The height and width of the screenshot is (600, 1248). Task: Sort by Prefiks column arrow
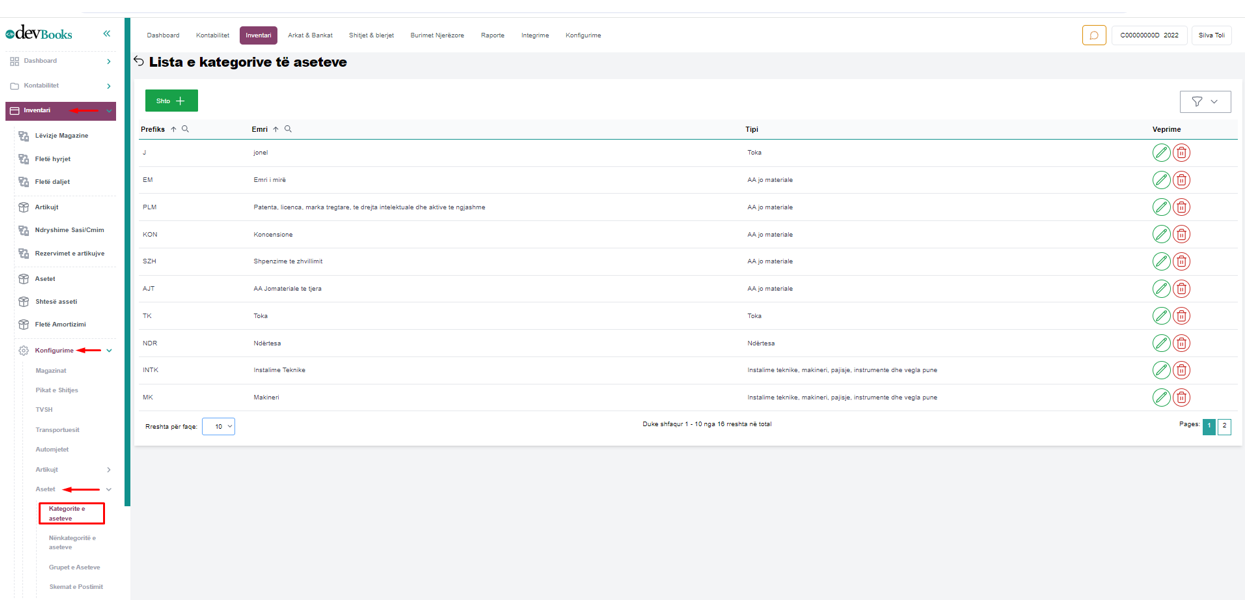pyautogui.click(x=173, y=129)
